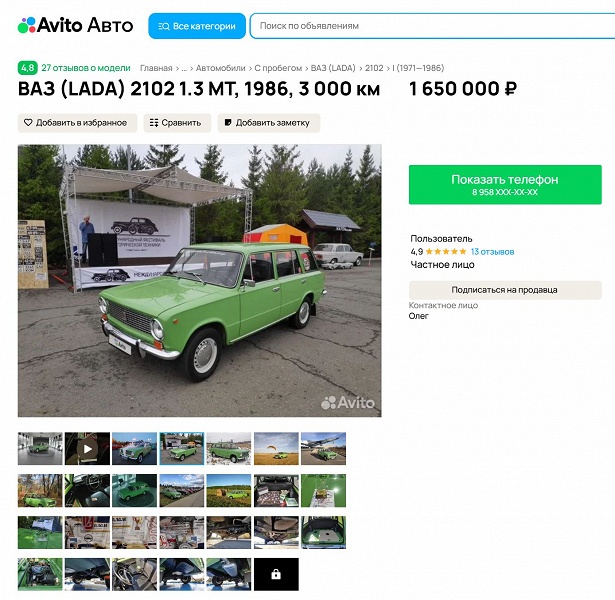This screenshot has width=615, height=600.
Task: Click the Добавить заметку note icon
Action: coord(228,123)
